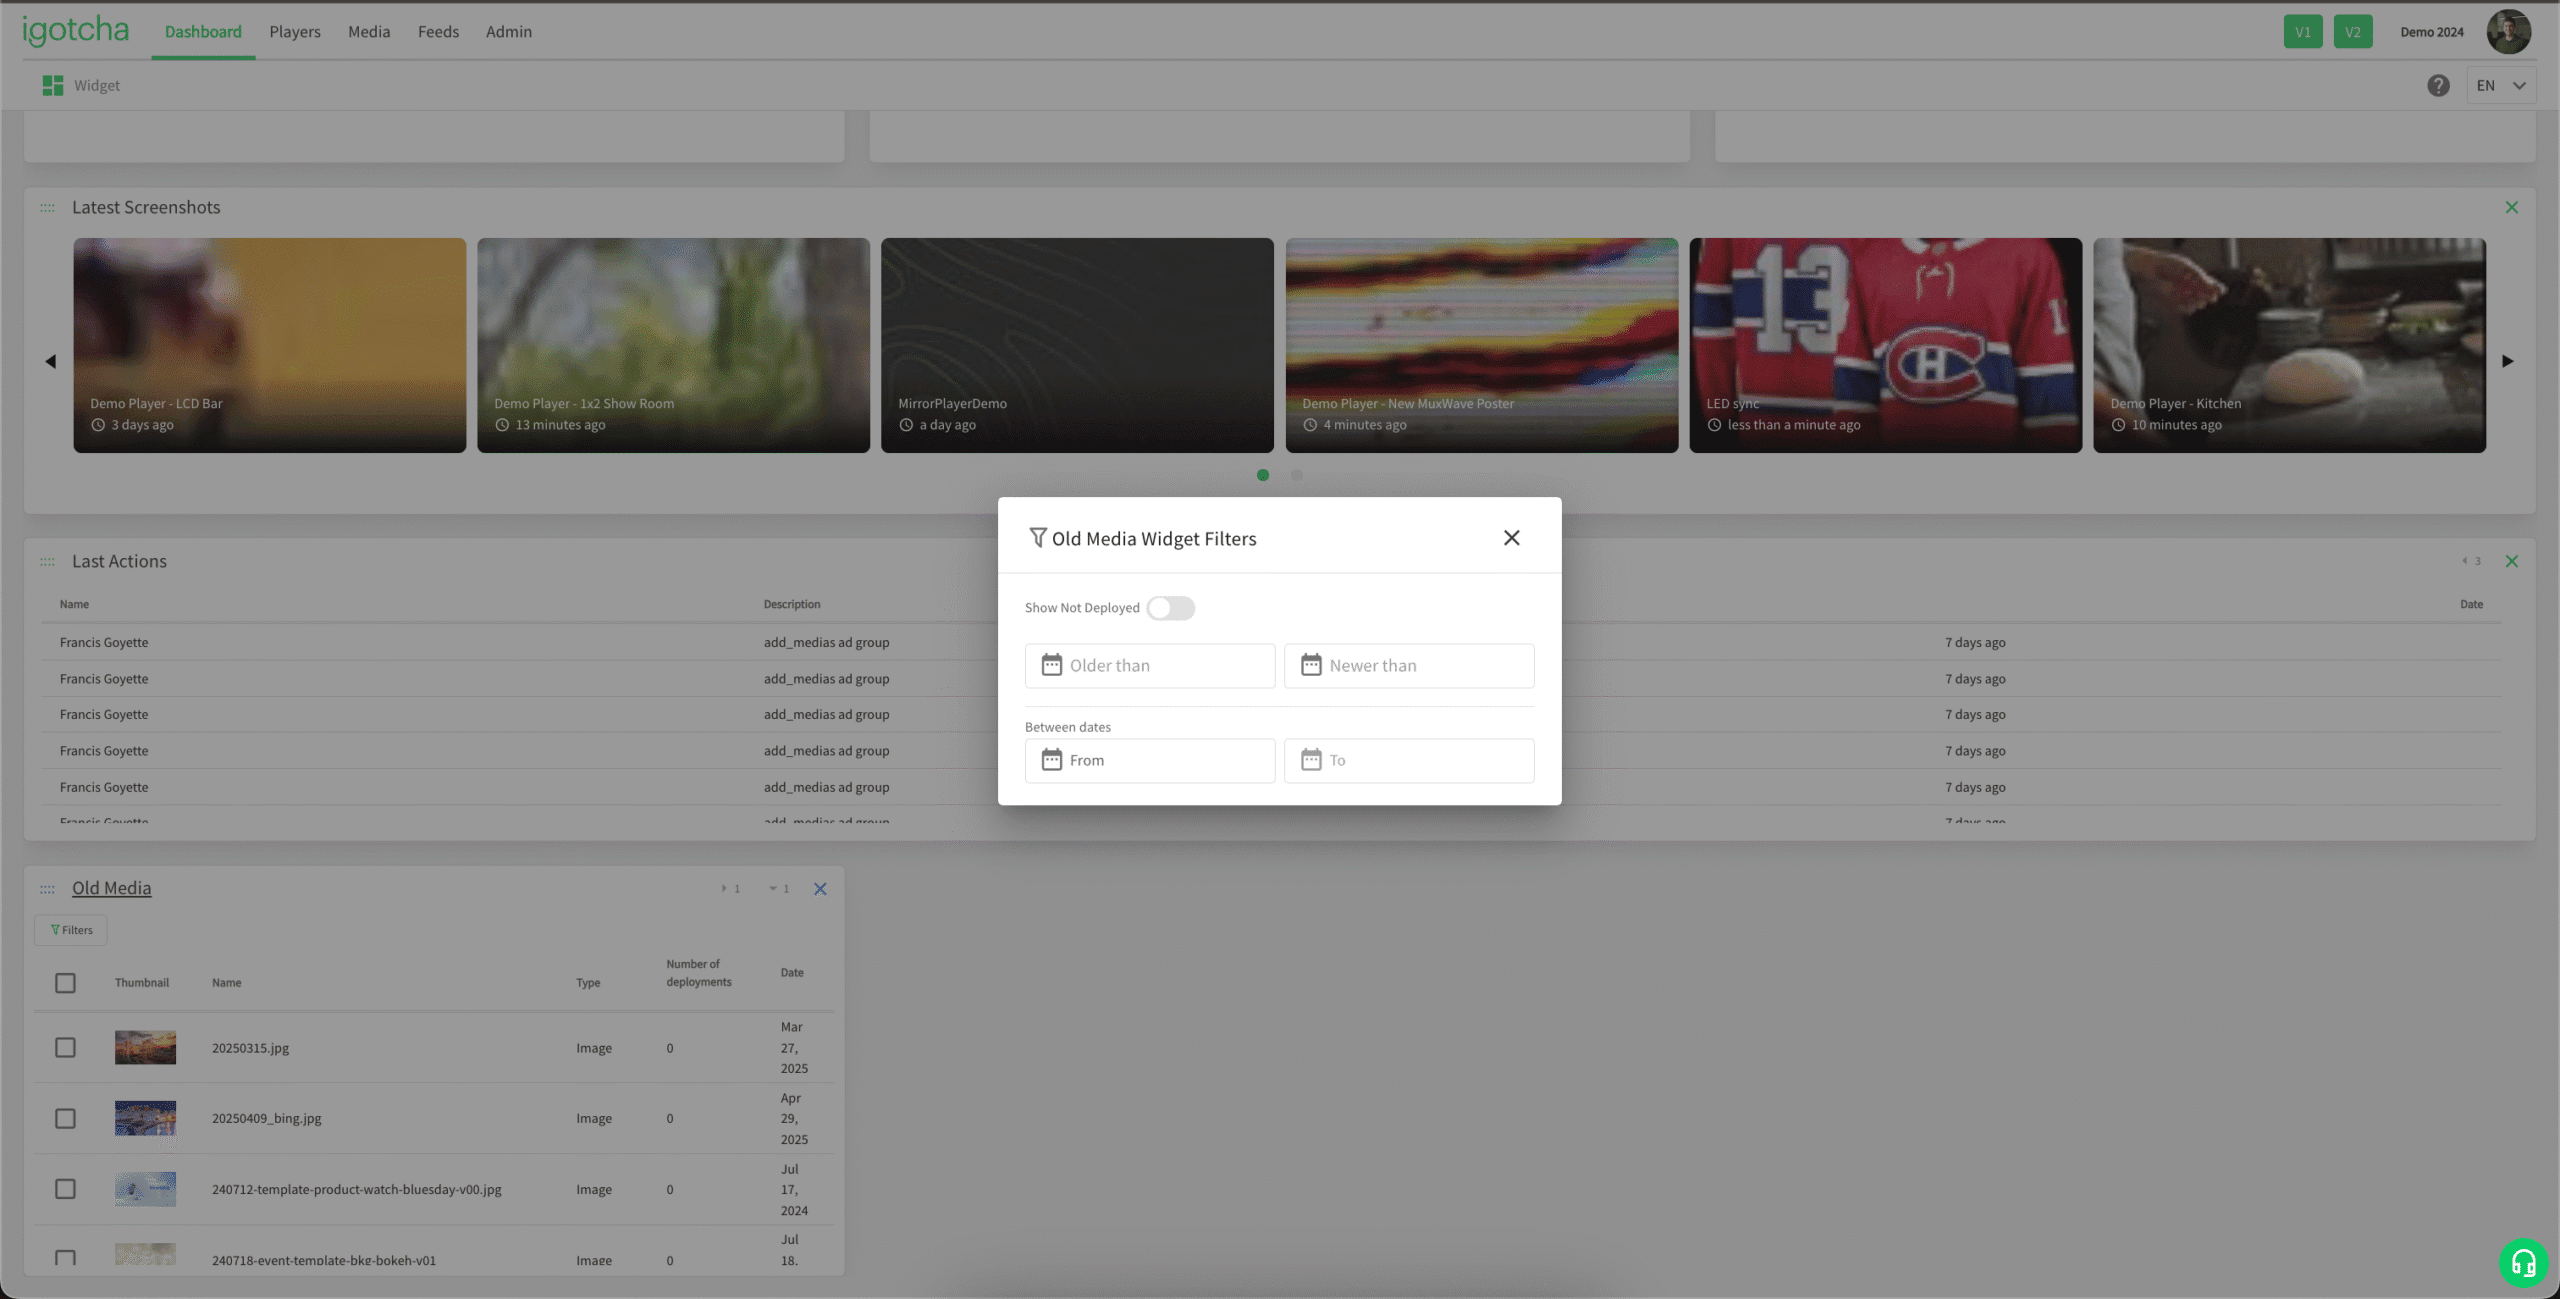Toggle the Show Not Deployed switch
This screenshot has width=2560, height=1299.
point(1170,608)
